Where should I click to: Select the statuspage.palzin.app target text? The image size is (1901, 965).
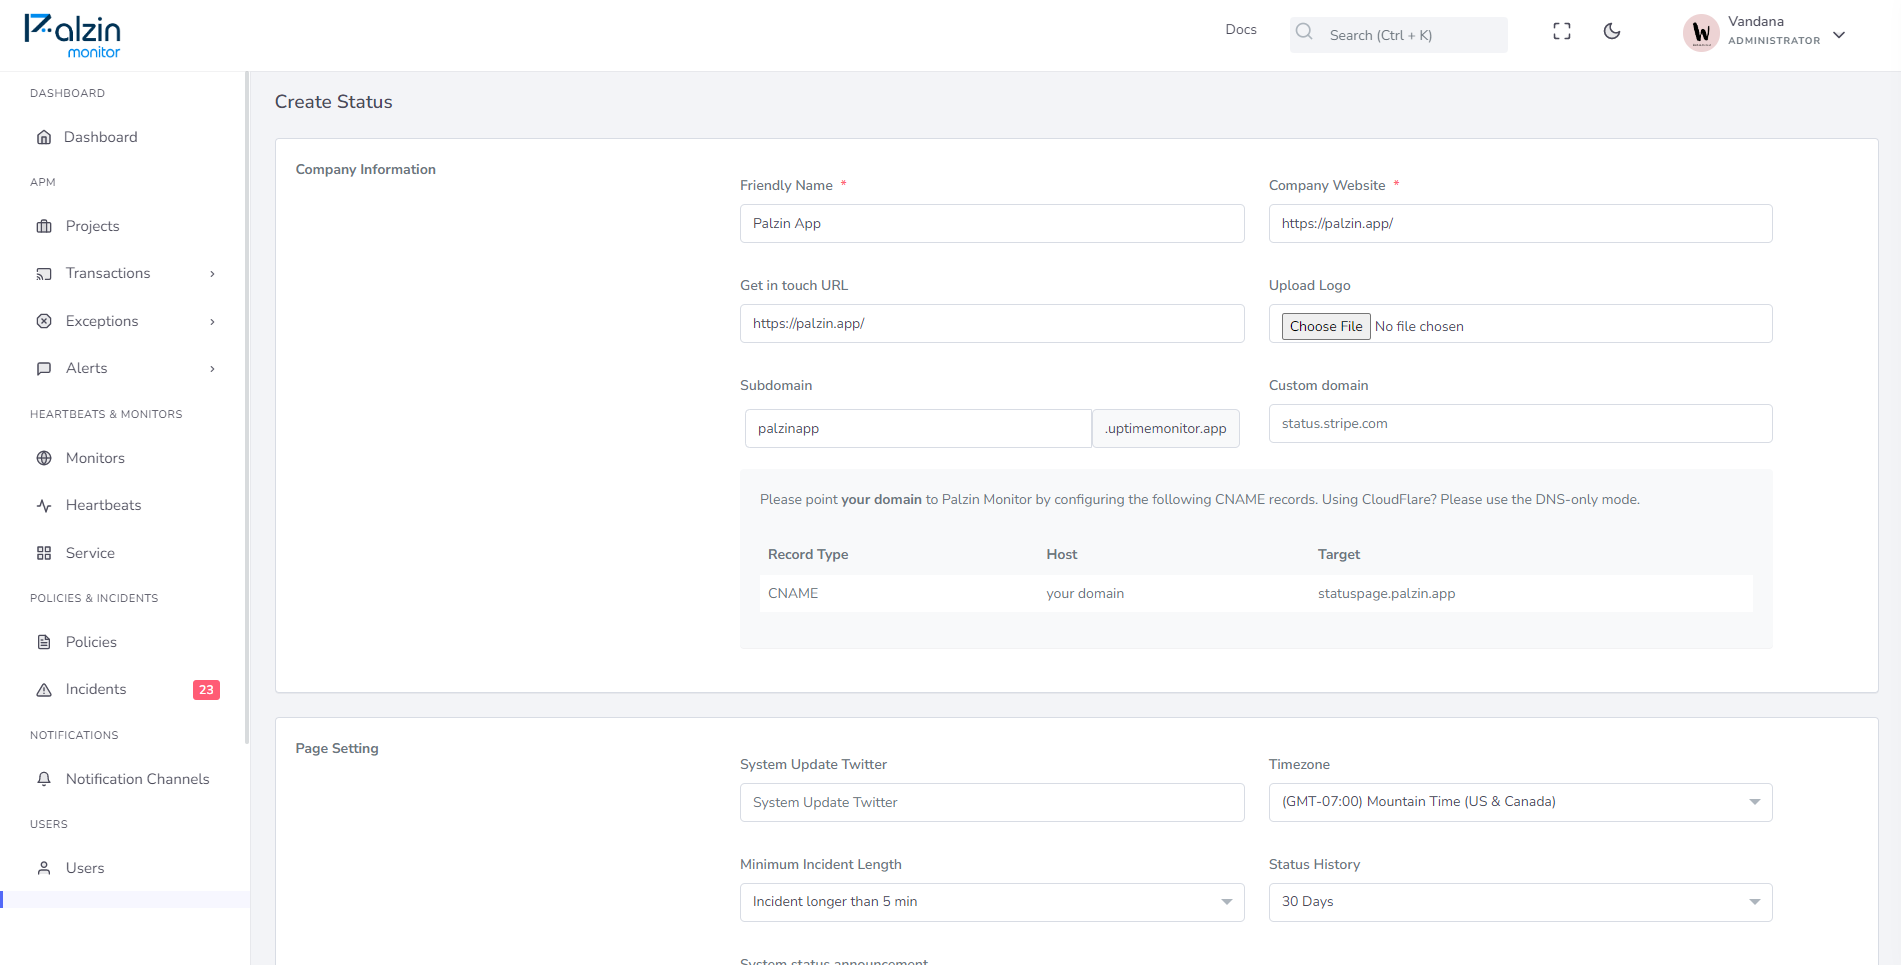(x=1386, y=593)
